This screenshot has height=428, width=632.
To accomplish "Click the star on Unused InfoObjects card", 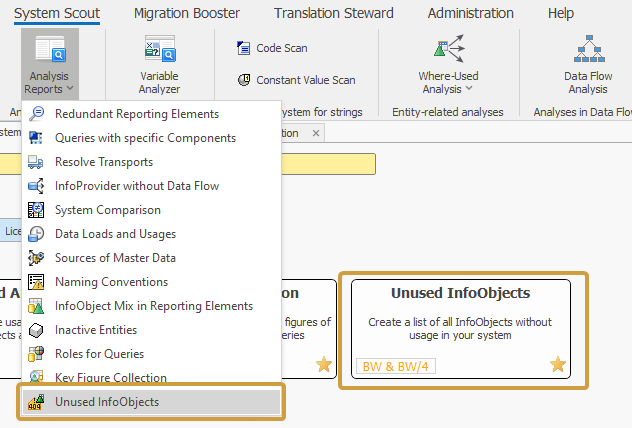I will coord(557,365).
